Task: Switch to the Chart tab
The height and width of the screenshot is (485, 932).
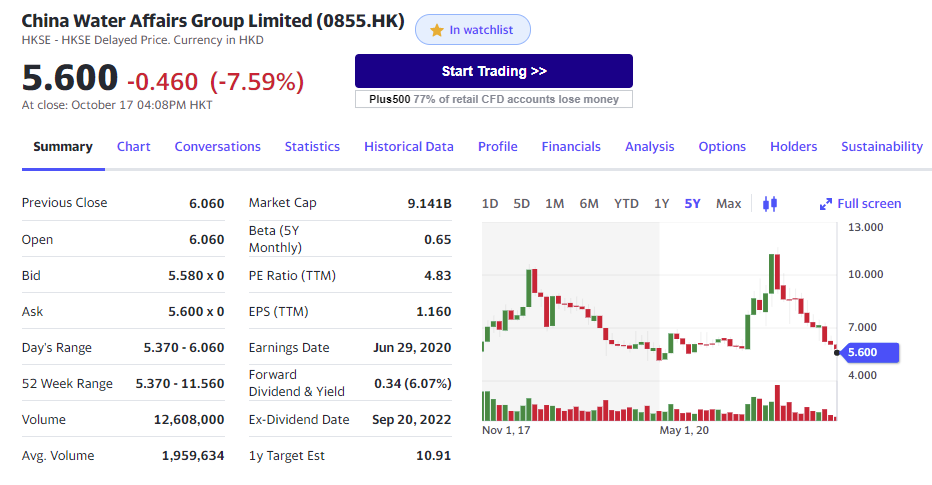Action: tap(133, 147)
